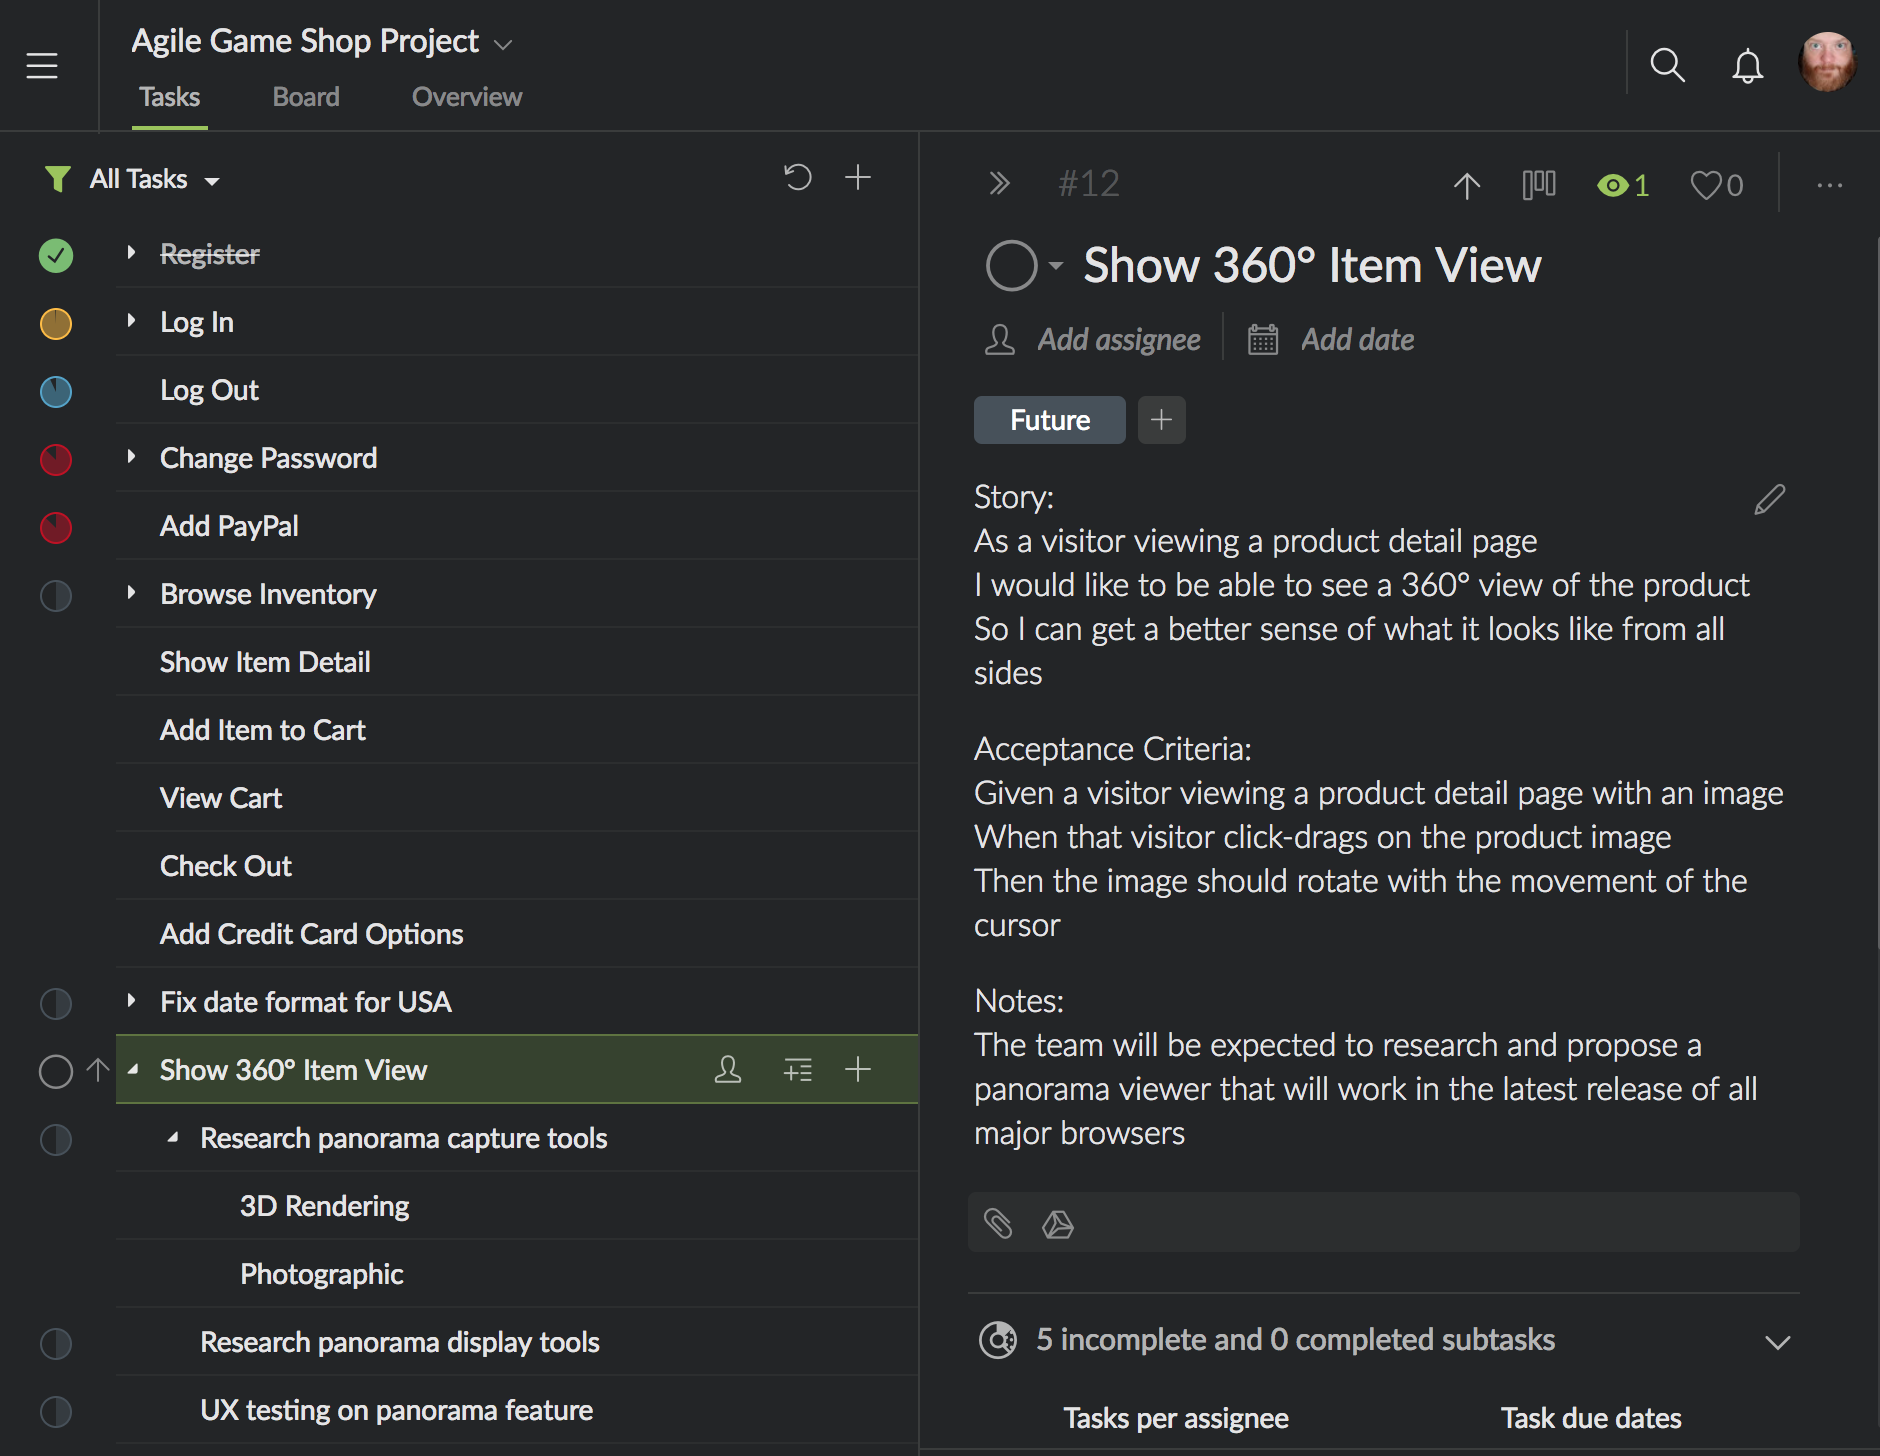
Task: Click the edit description pencil icon
Action: (x=1769, y=499)
